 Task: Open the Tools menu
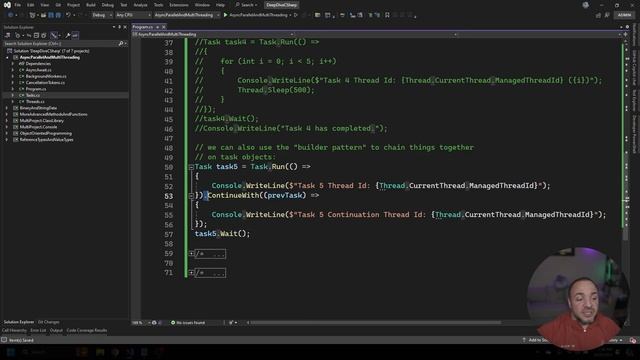point(158,5)
